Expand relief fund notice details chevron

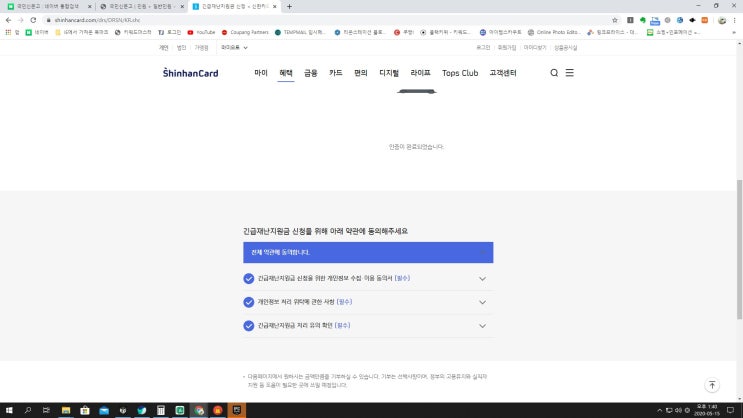click(482, 326)
